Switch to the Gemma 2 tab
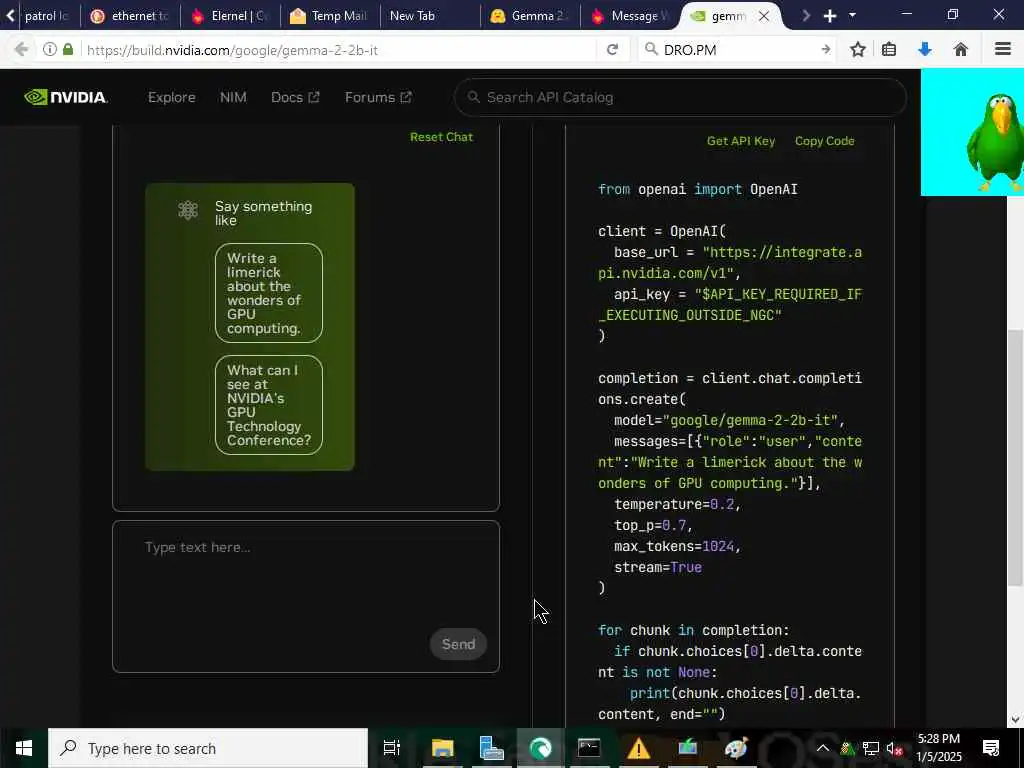1024x768 pixels. (x=530, y=16)
